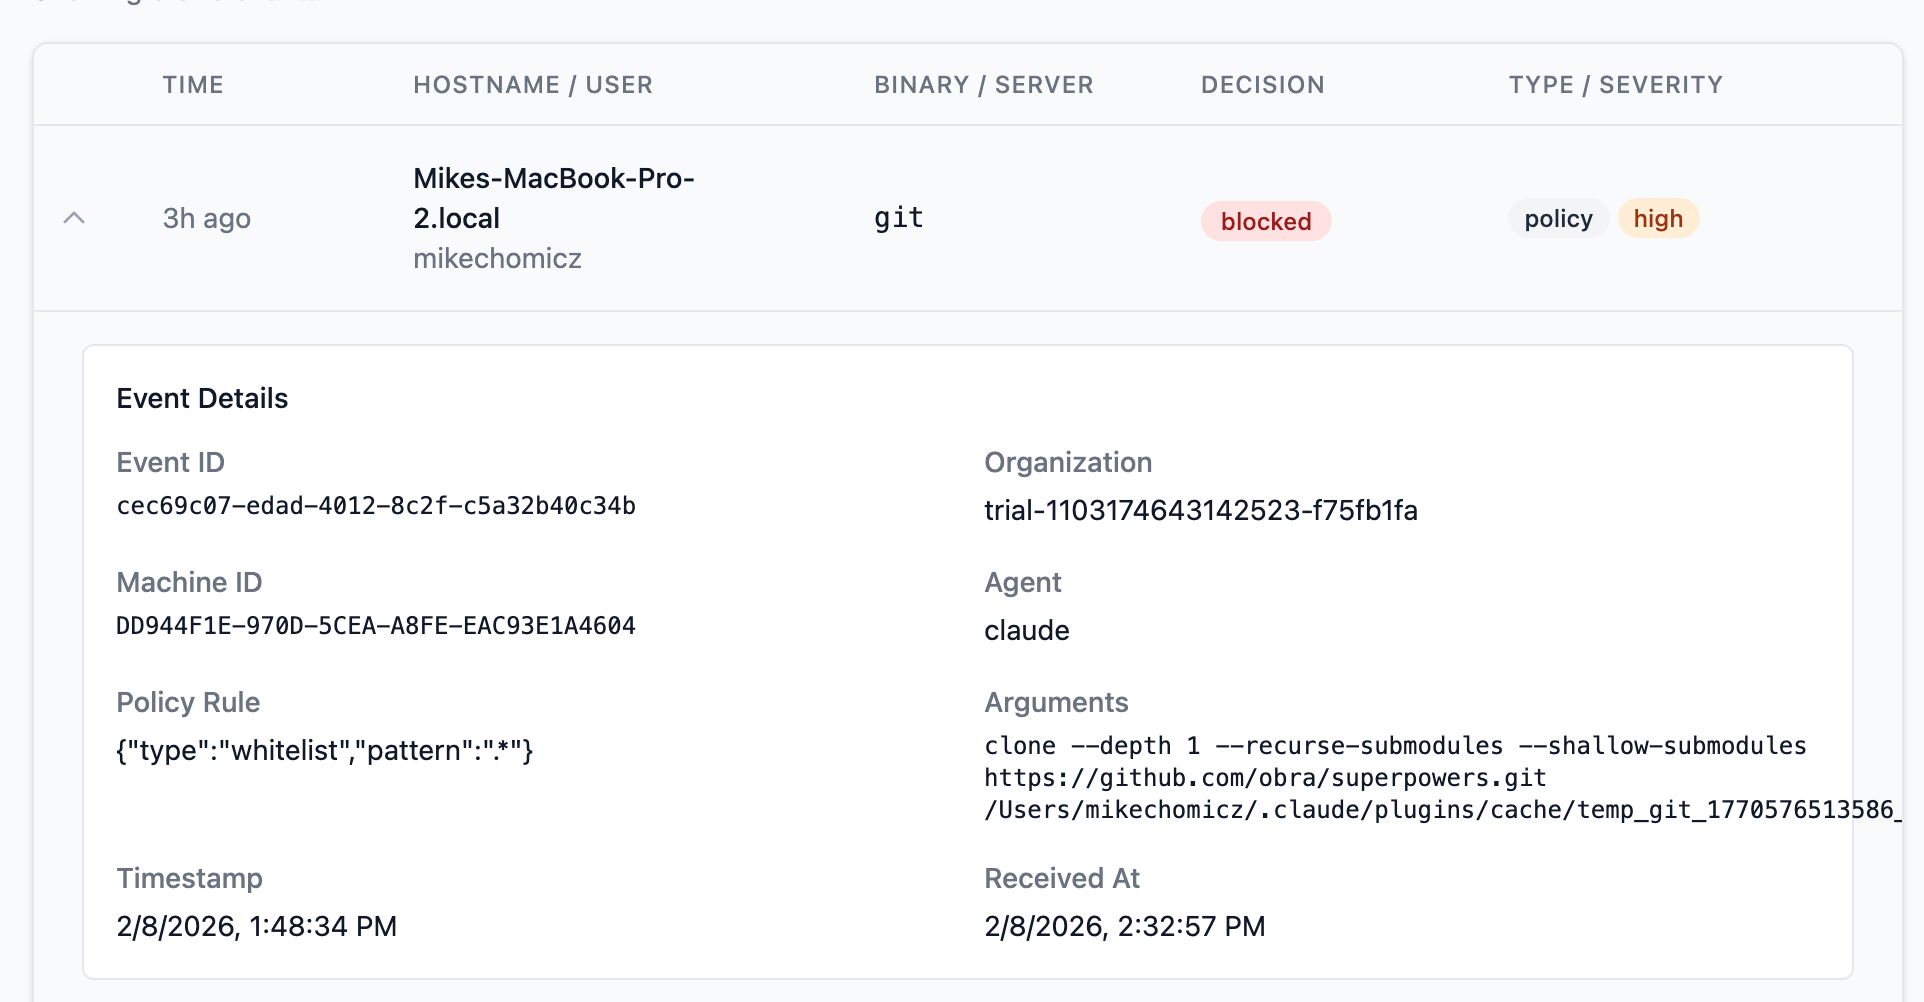Click the agent name claude
The width and height of the screenshot is (1924, 1002).
(x=1026, y=630)
